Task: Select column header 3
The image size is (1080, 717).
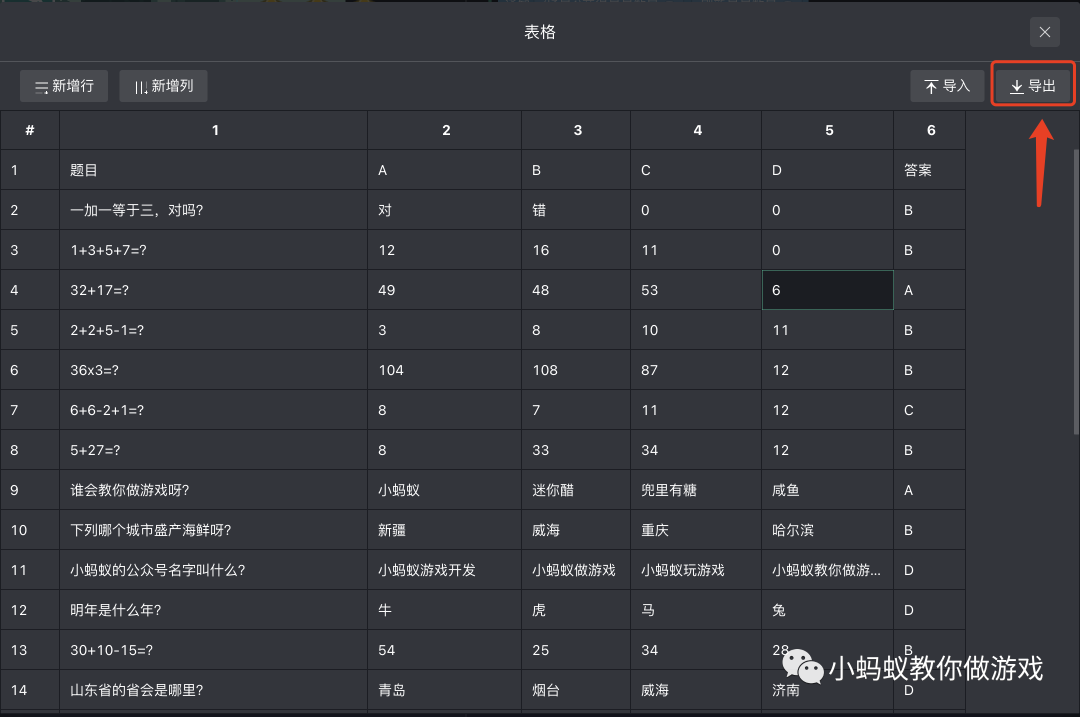Action: (577, 130)
